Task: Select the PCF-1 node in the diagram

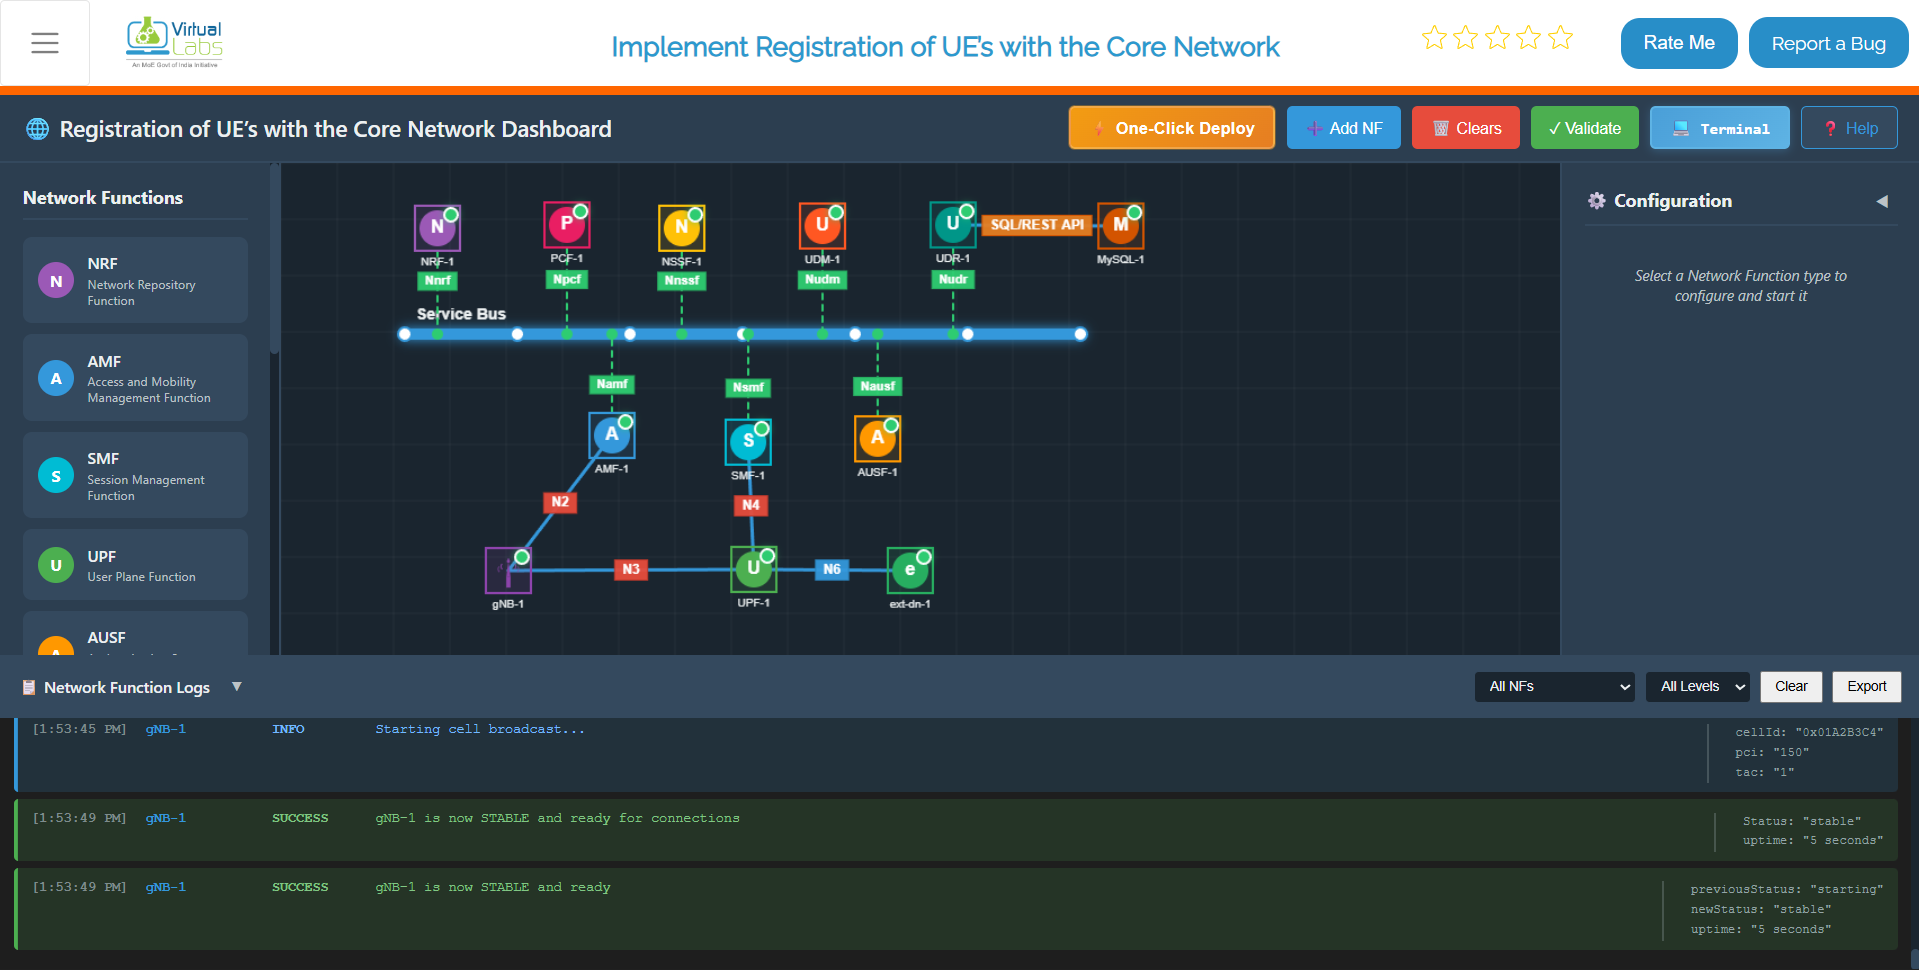Action: point(567,224)
